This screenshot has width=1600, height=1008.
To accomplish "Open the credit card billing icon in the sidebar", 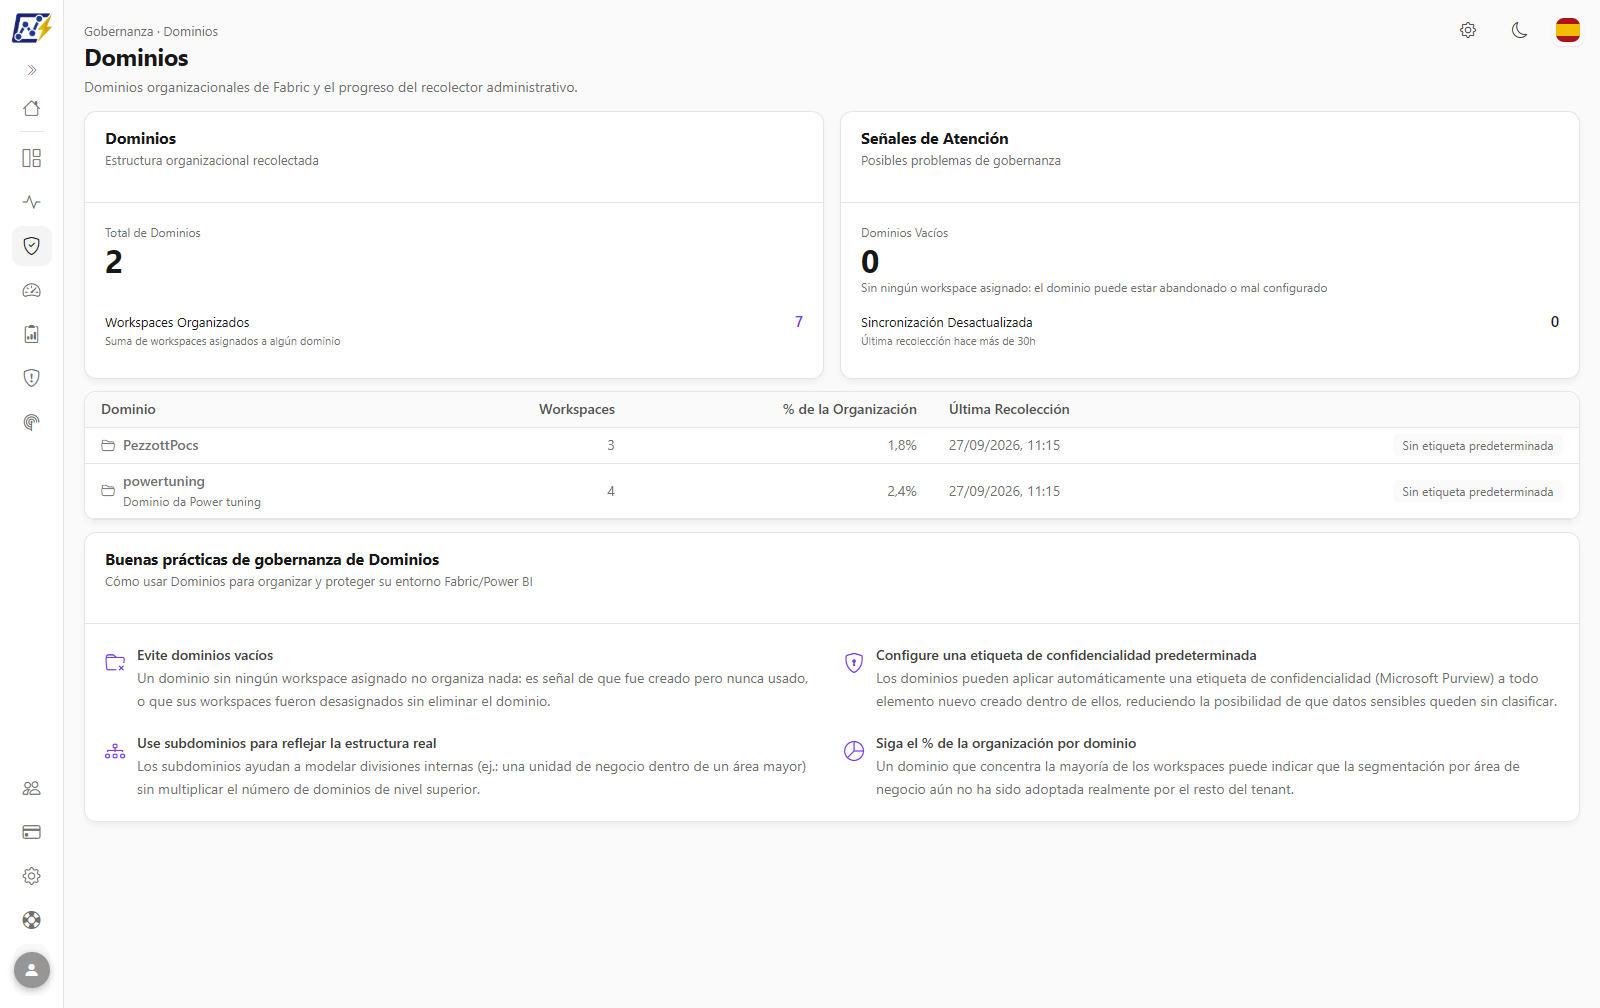I will point(32,832).
